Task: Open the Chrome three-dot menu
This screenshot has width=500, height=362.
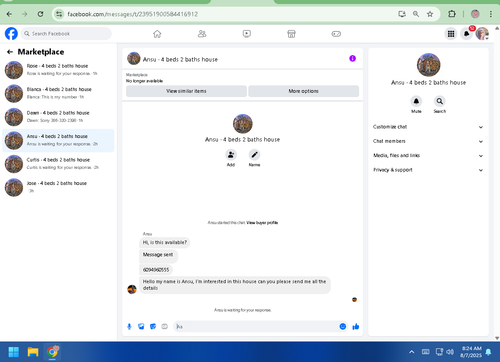Action: point(491,14)
